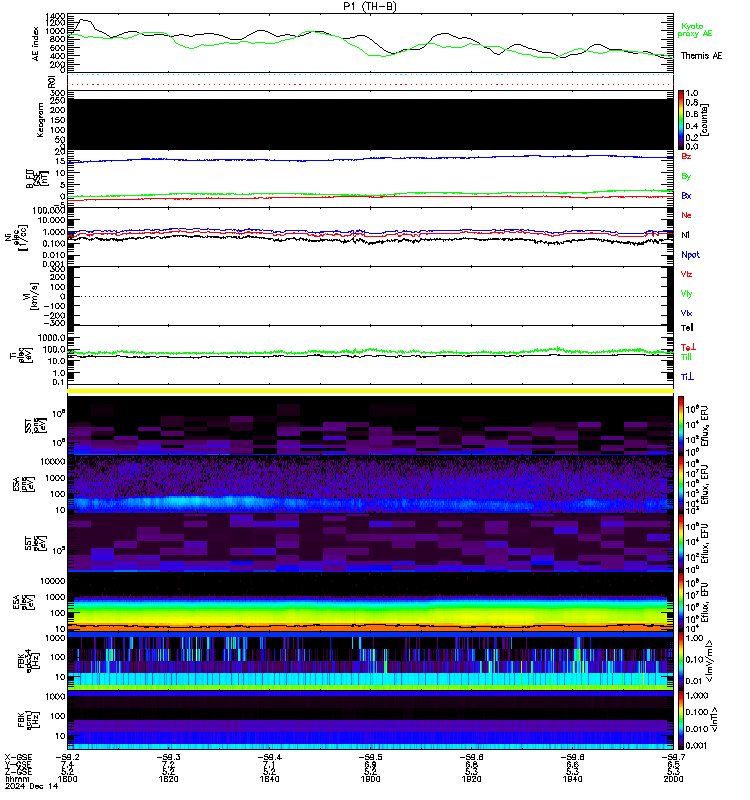Click the Keogram [counts] color bar
This screenshot has width=750, height=800.
tap(681, 120)
